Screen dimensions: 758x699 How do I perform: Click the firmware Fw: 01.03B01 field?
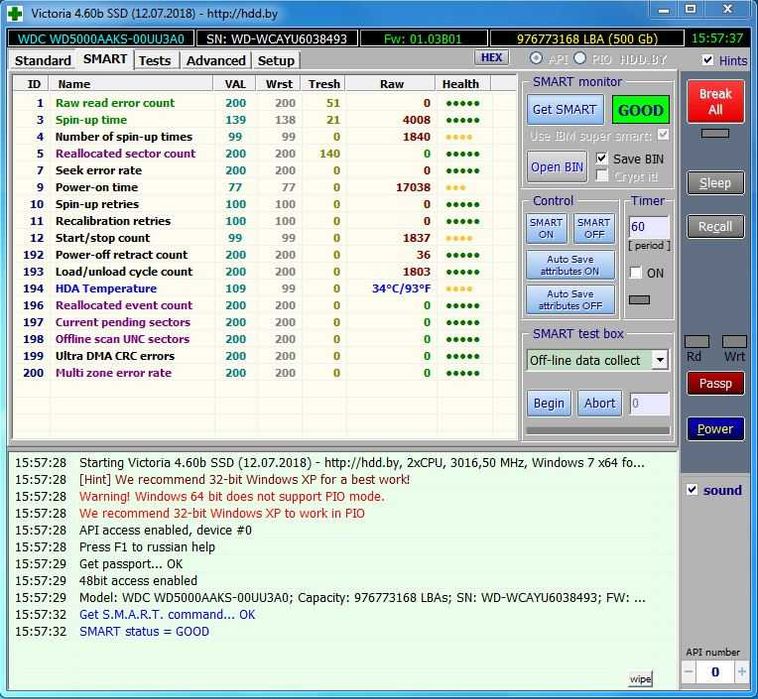click(x=423, y=39)
